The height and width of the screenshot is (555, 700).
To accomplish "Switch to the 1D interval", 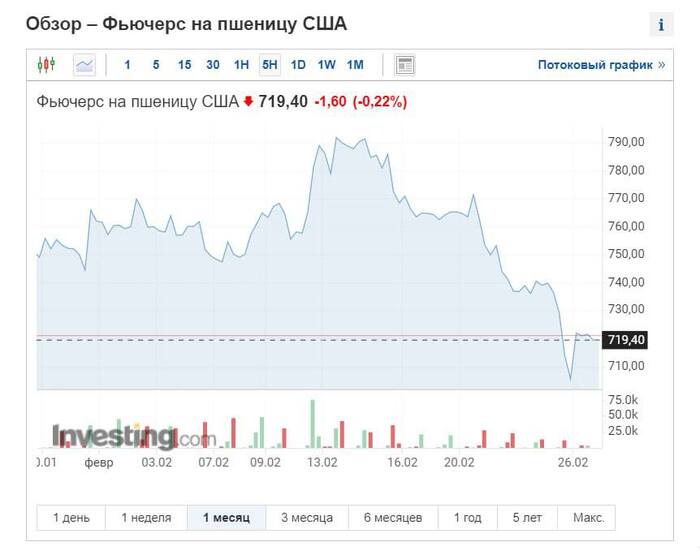I will 298,65.
